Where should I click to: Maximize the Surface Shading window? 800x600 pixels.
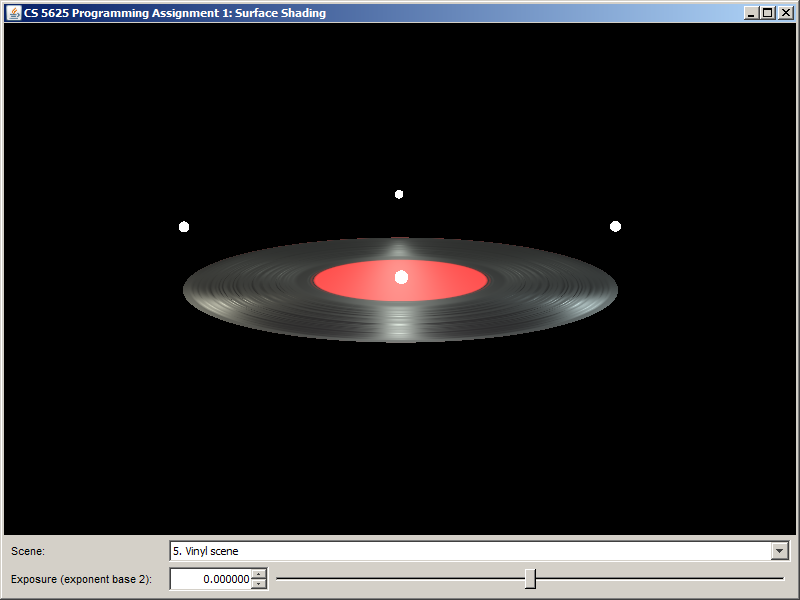[767, 13]
